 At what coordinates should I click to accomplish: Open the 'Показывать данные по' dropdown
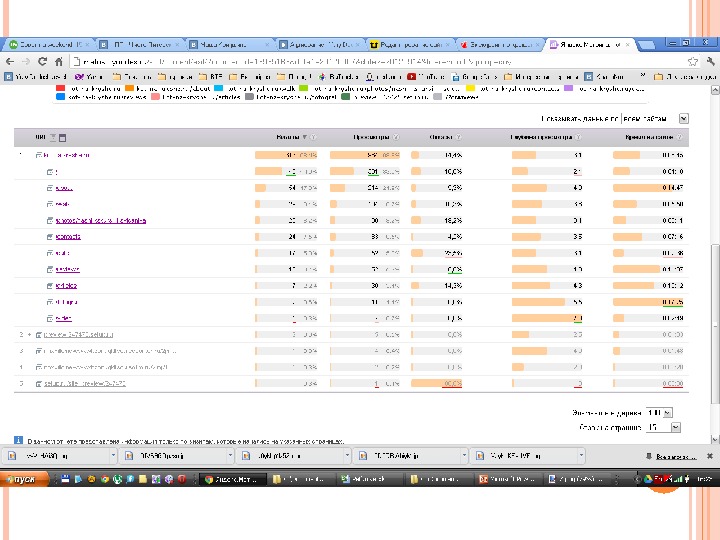[684, 118]
